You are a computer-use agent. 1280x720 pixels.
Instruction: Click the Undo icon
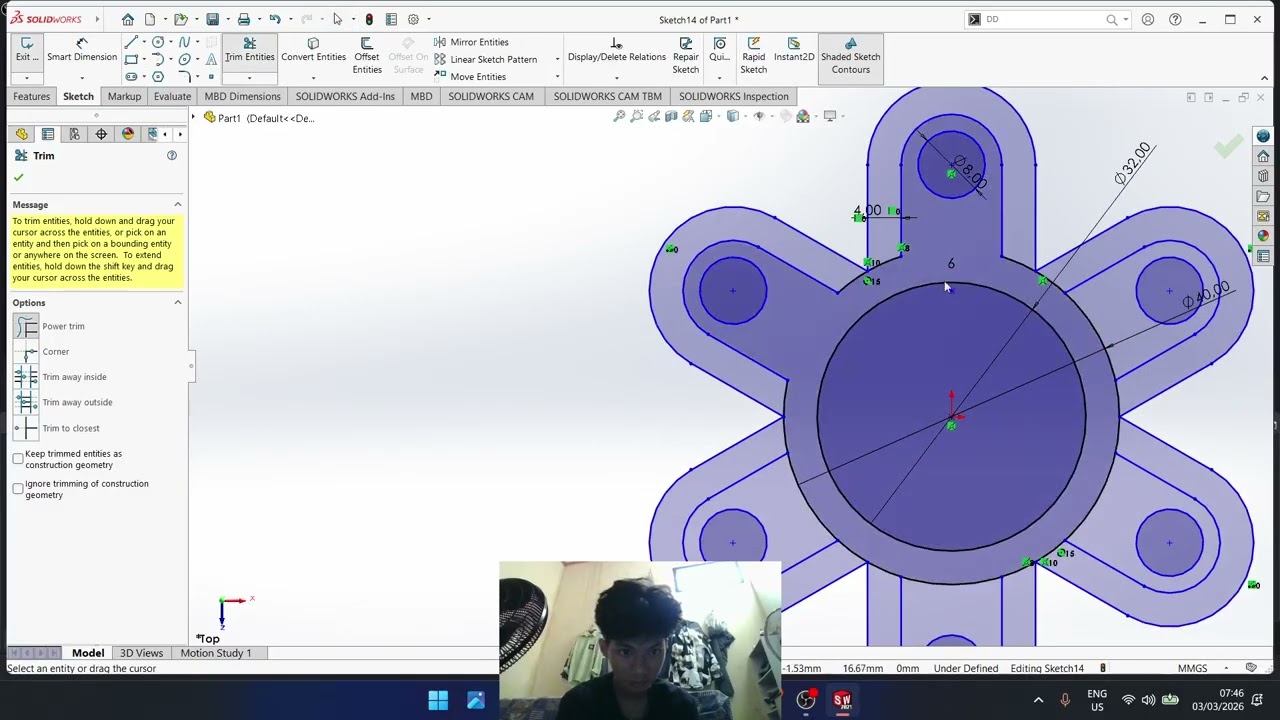pos(274,19)
